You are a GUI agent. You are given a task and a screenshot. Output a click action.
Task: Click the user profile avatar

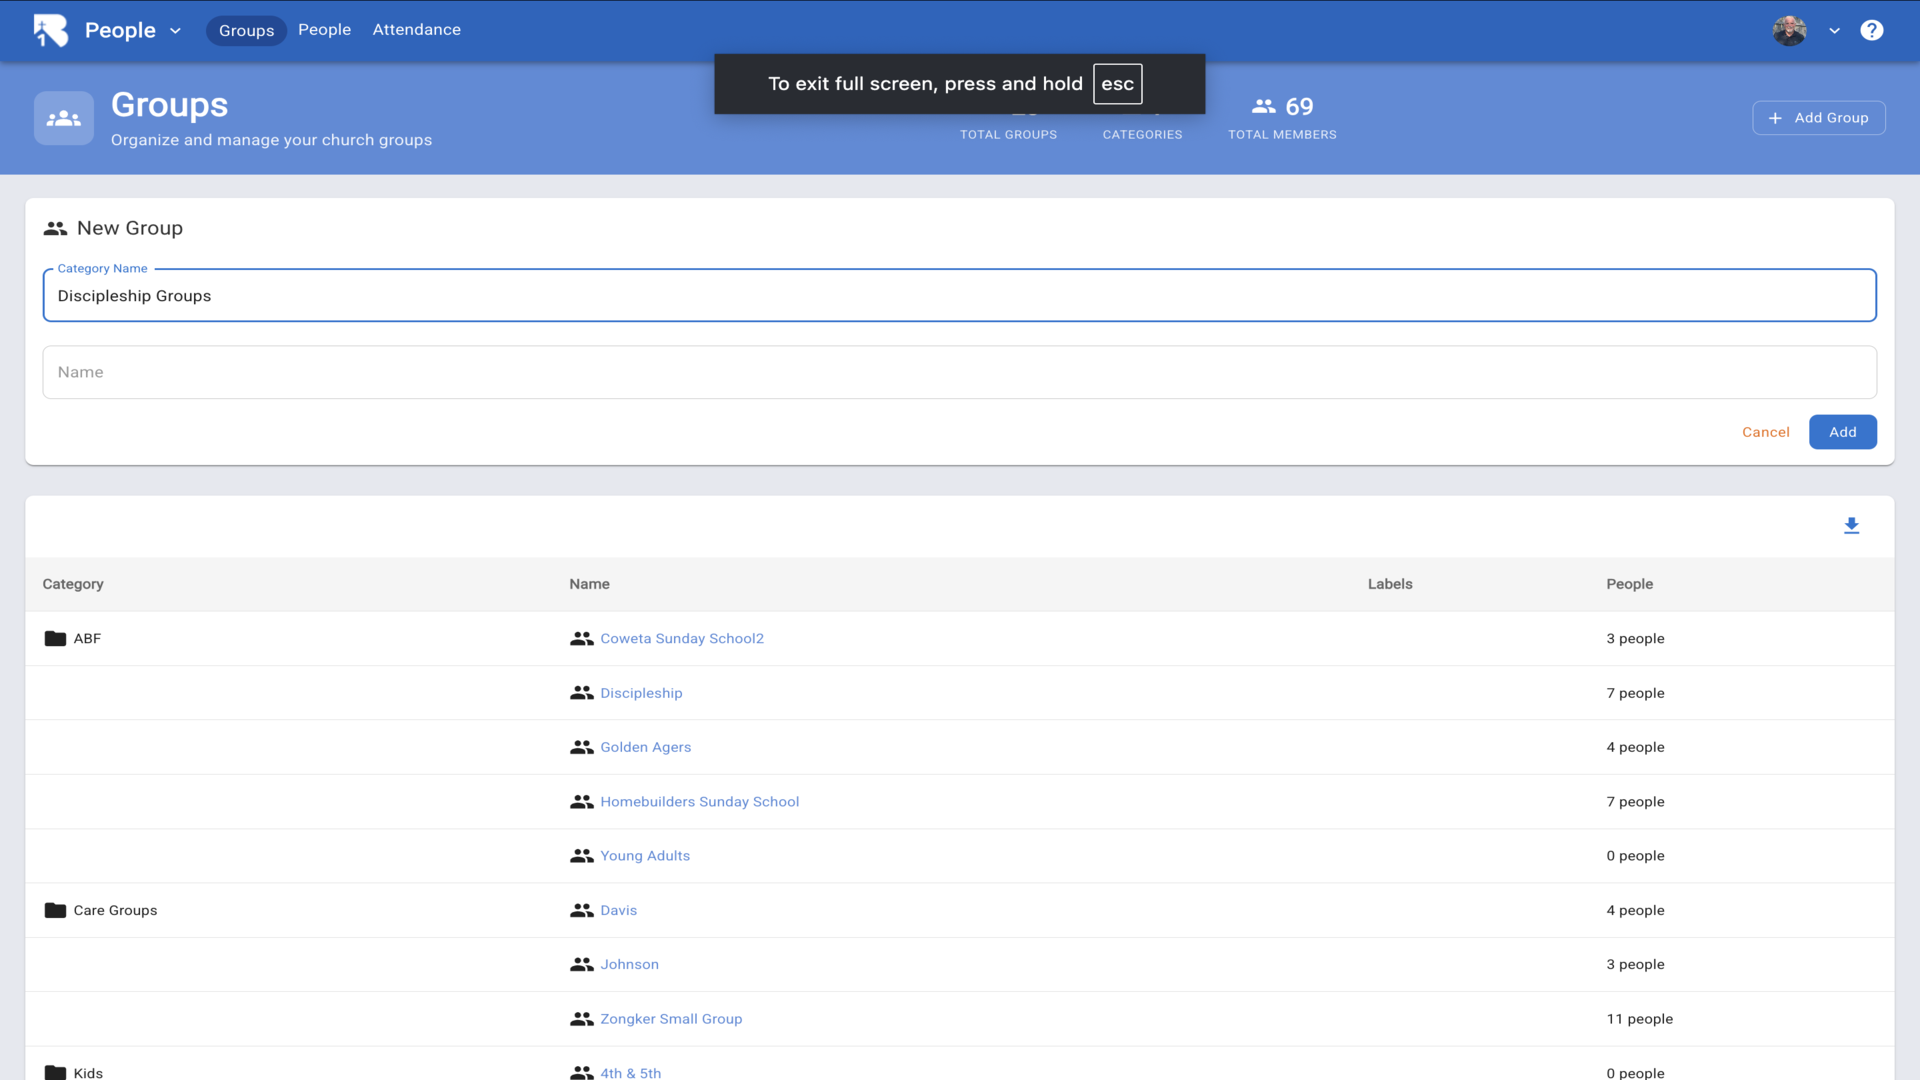pos(1789,30)
